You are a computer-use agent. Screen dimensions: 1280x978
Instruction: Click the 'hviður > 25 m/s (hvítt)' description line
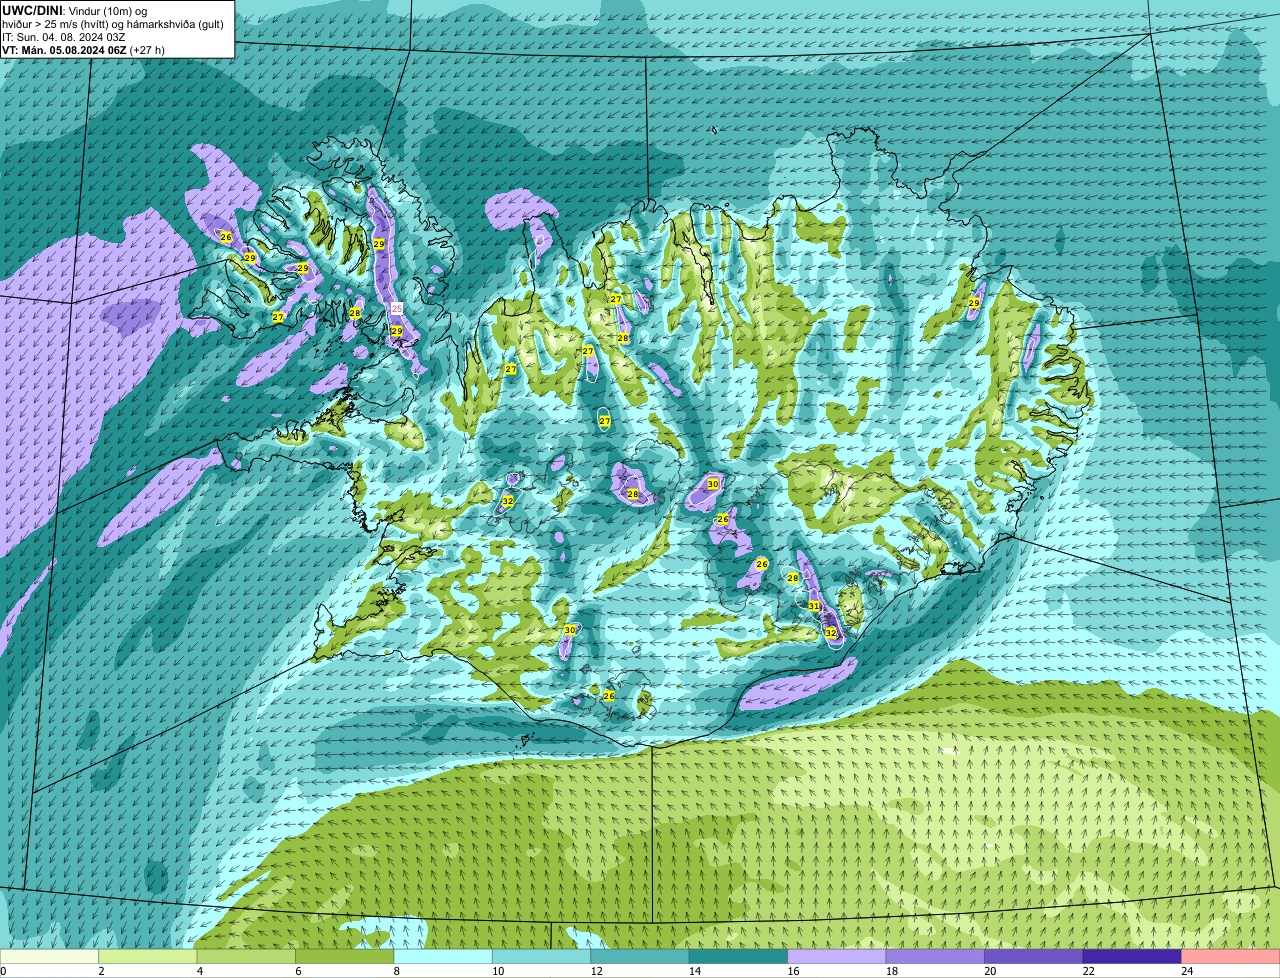click(x=112, y=24)
